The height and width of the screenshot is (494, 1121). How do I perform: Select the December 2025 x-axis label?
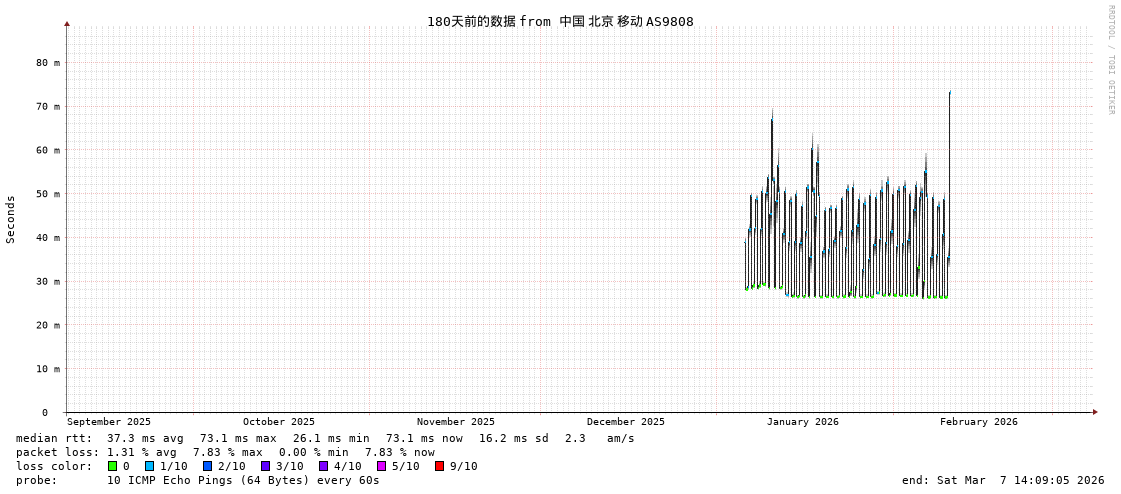click(625, 422)
